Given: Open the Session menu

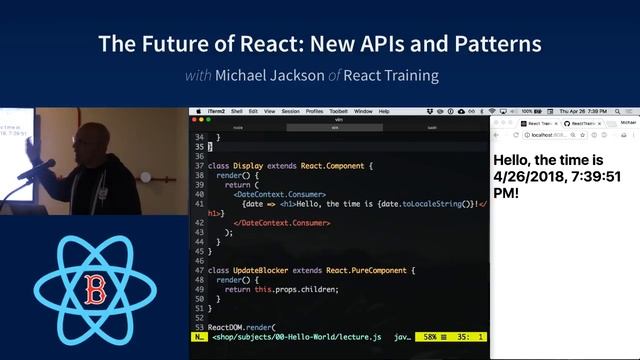Looking at the screenshot, I should click(x=291, y=111).
